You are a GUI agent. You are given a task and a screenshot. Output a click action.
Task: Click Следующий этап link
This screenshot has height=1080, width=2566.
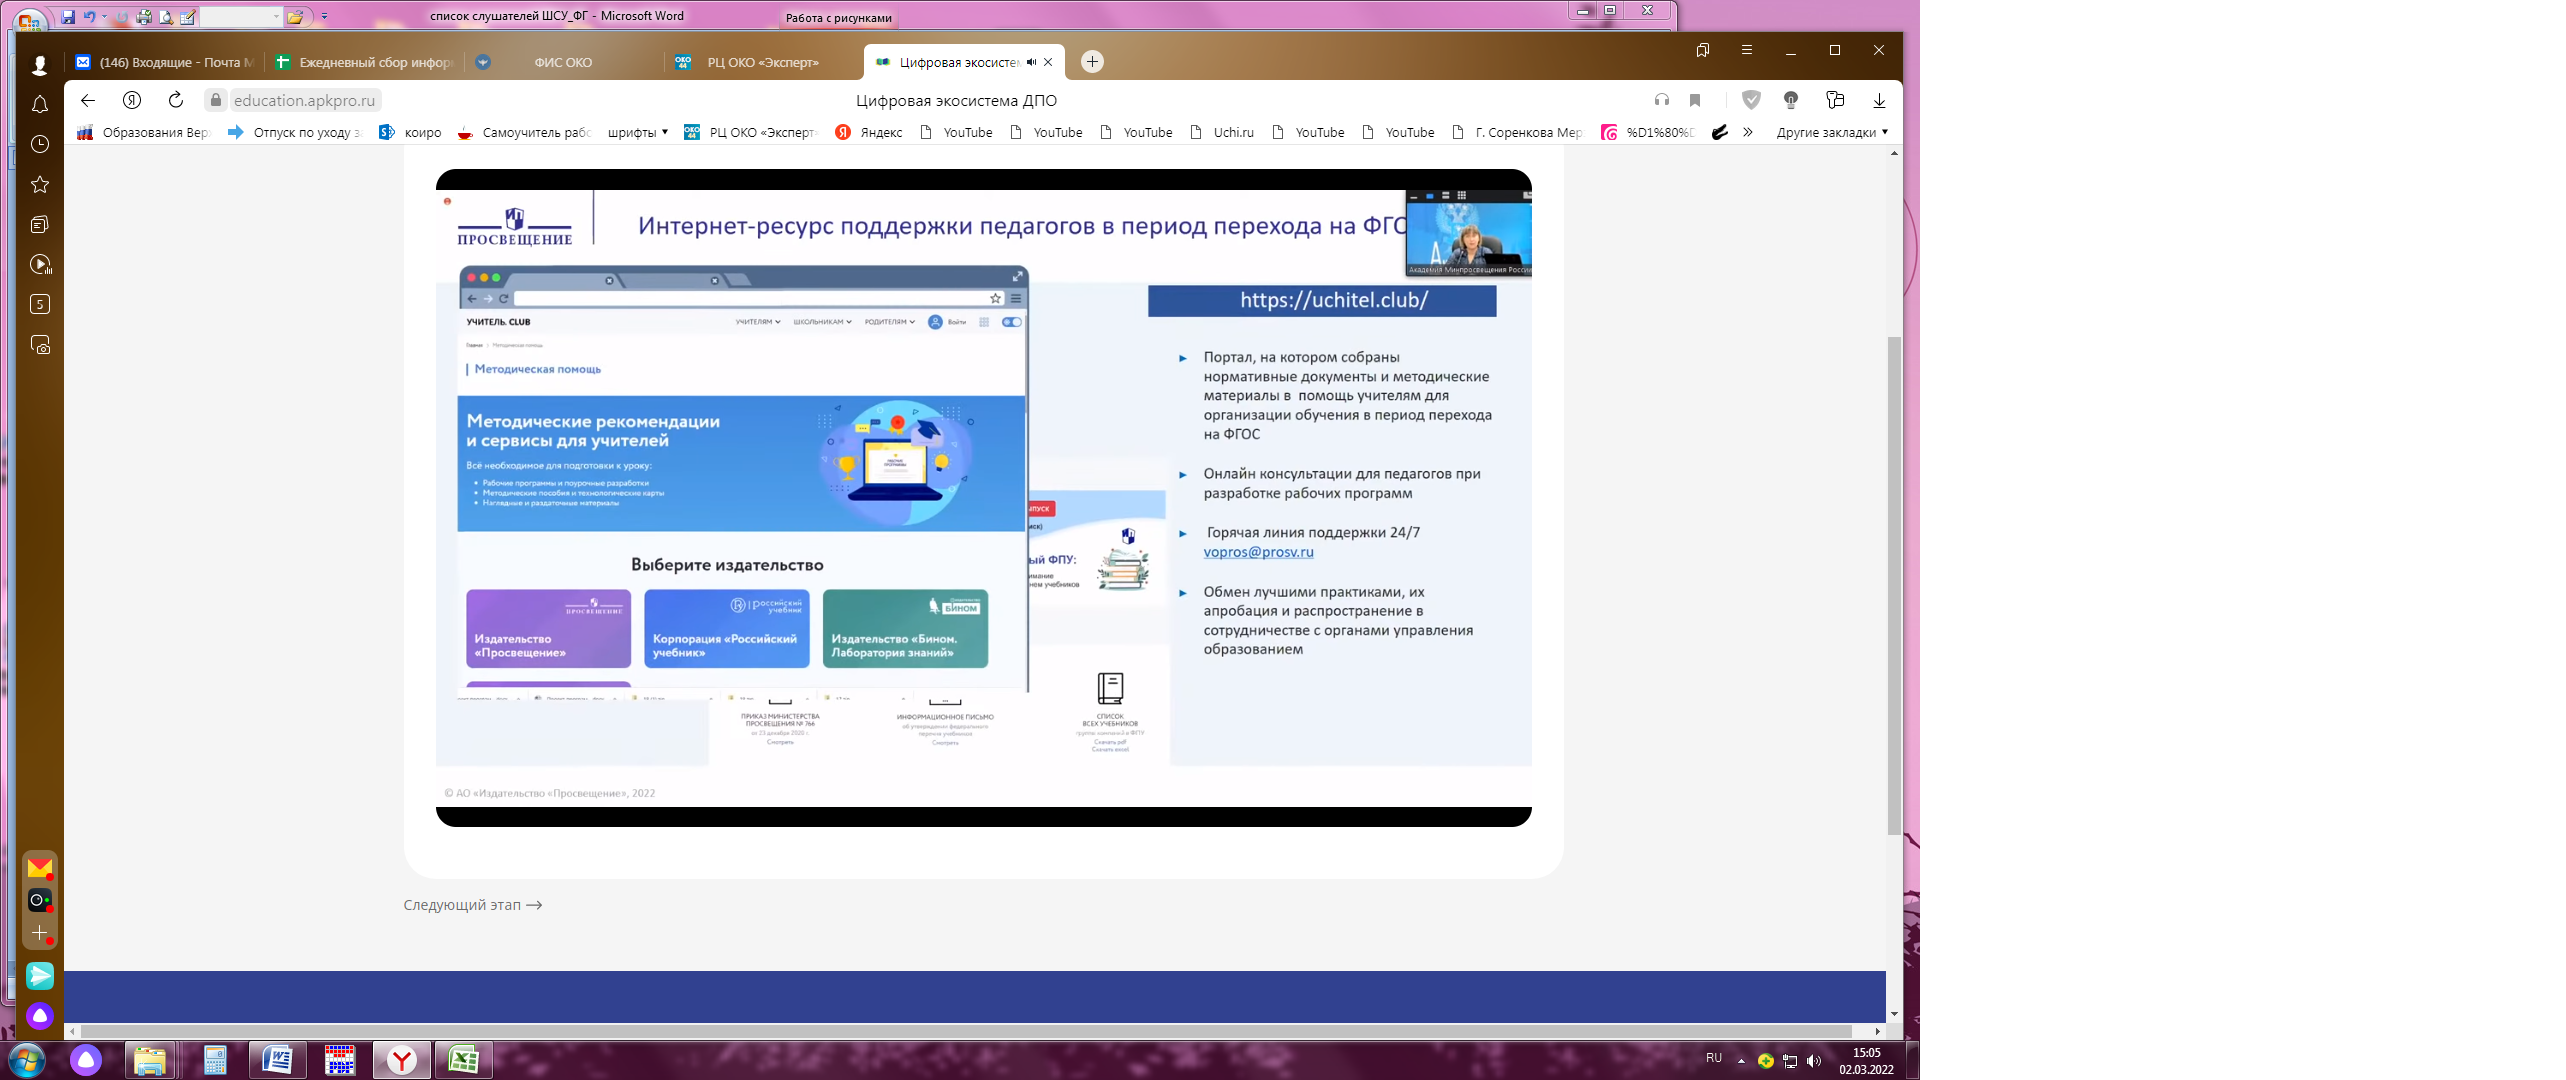click(x=472, y=905)
